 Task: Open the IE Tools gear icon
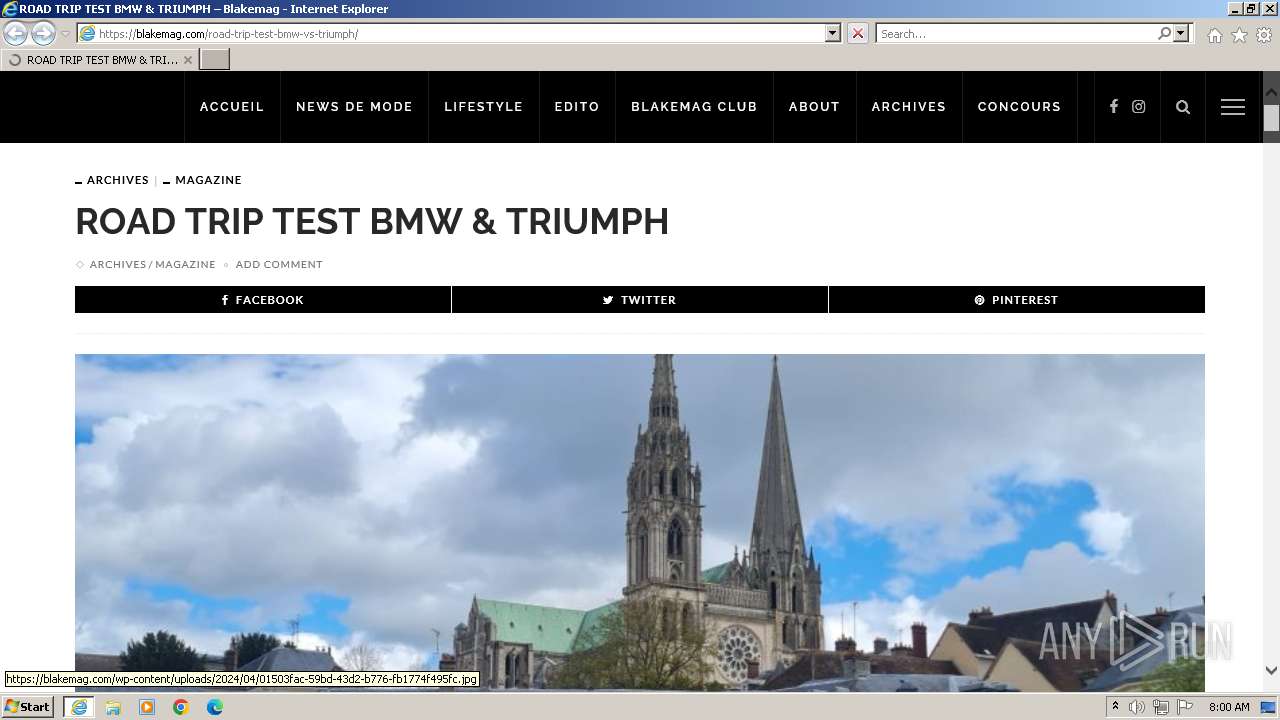click(x=1264, y=35)
